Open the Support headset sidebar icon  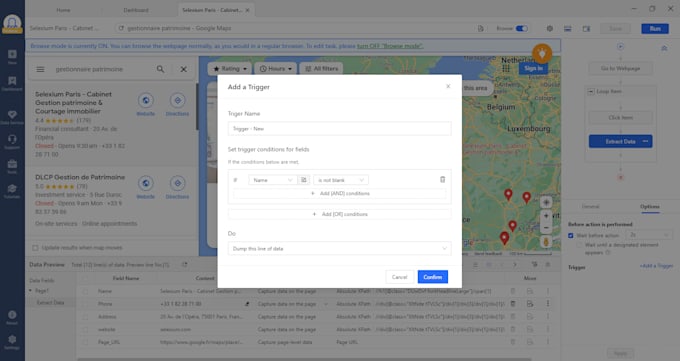pos(12,141)
